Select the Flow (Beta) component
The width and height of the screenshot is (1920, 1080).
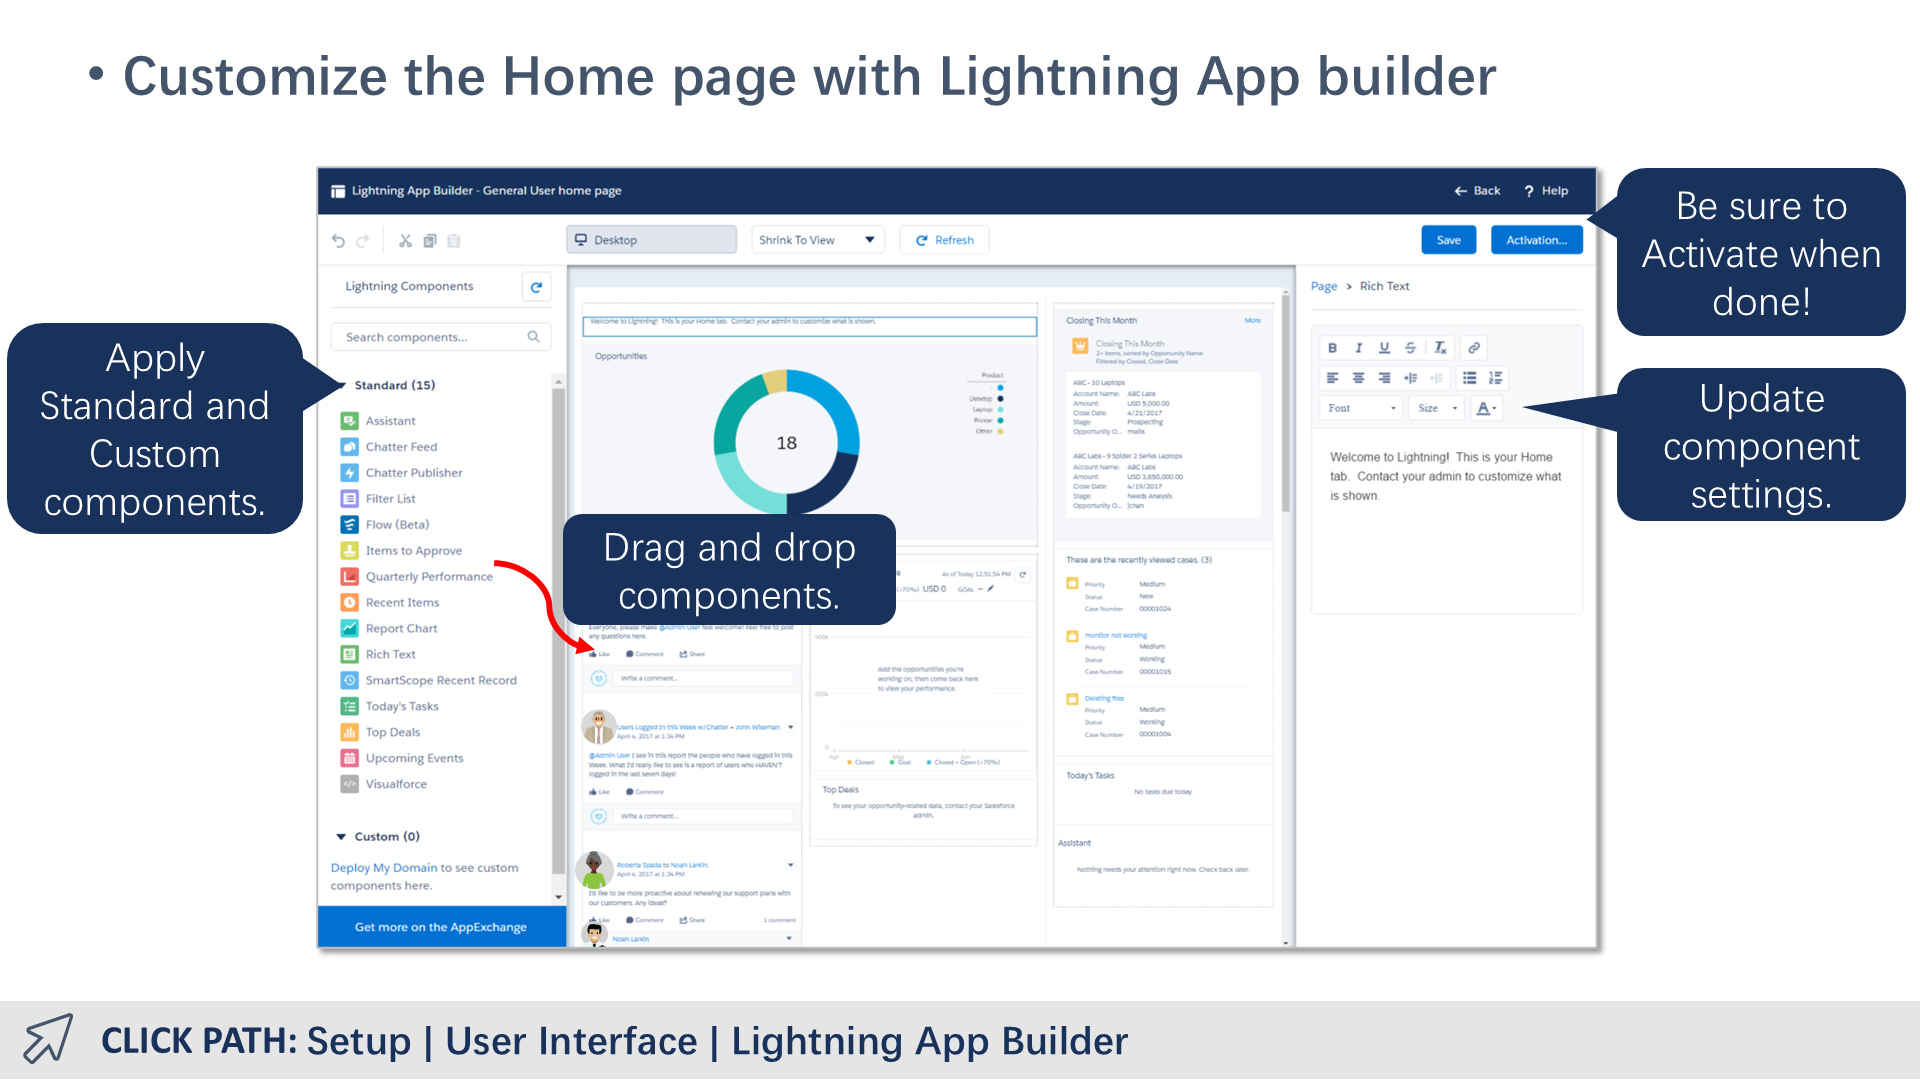coord(385,525)
